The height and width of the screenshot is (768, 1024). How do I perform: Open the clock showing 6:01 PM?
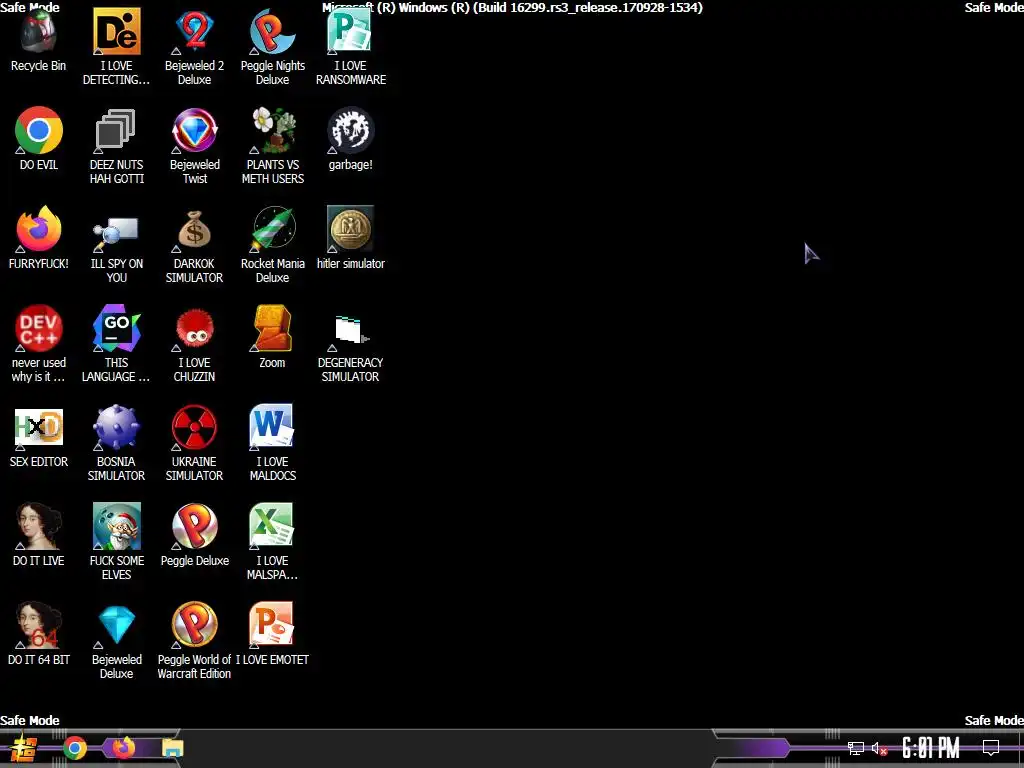click(x=931, y=748)
